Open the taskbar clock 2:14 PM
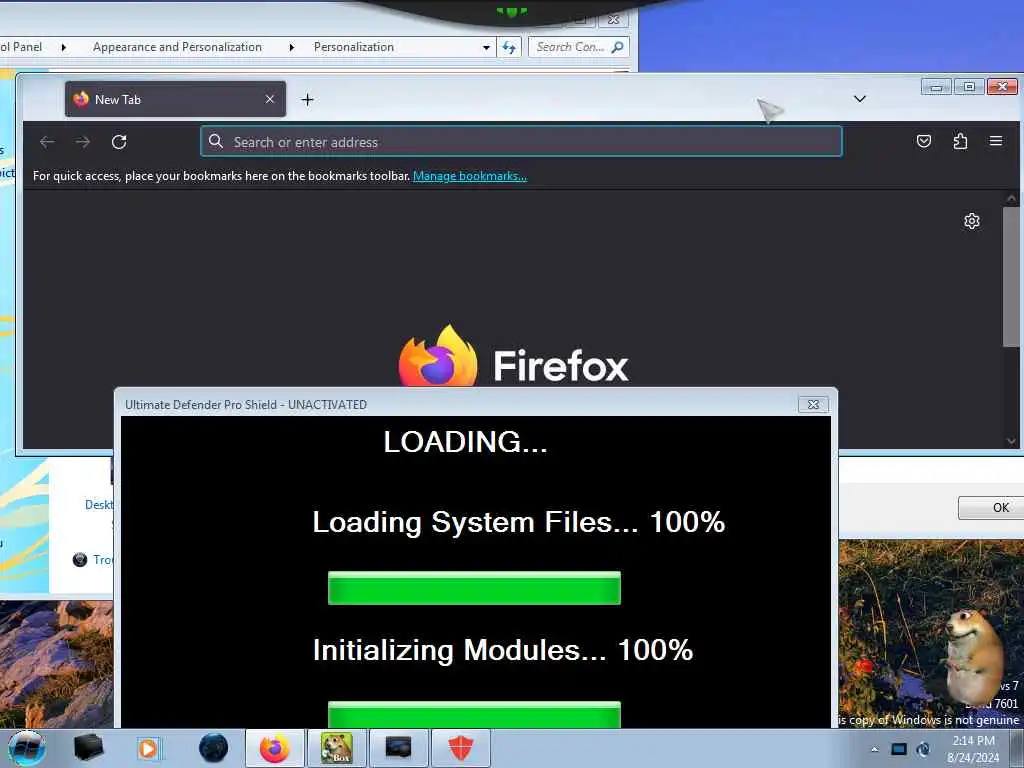1024x768 pixels. tap(973, 749)
